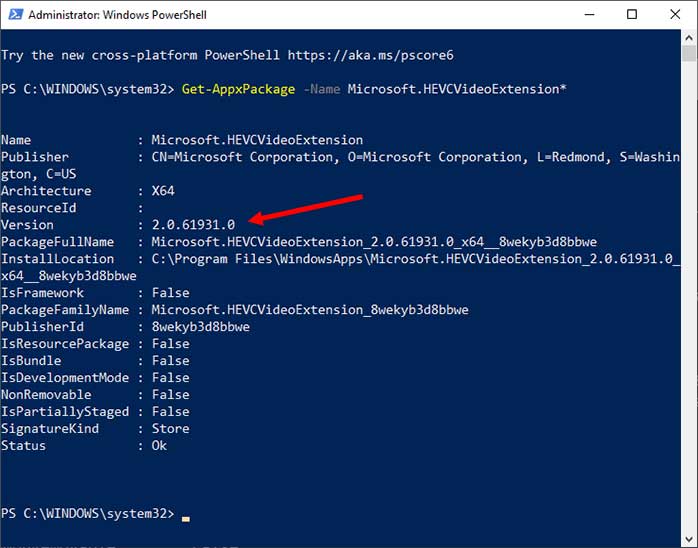Click the empty vertical scrollbar track

689,300
